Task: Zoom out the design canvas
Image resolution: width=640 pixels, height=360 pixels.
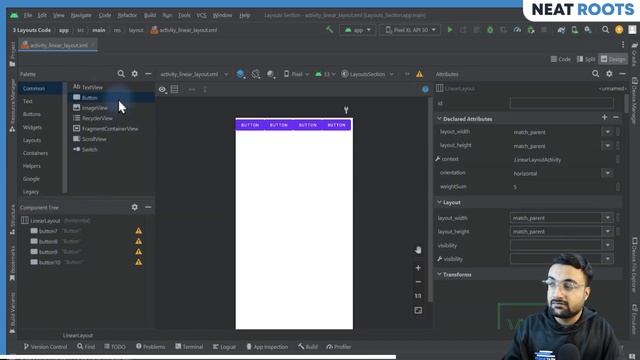Action: pos(418,282)
